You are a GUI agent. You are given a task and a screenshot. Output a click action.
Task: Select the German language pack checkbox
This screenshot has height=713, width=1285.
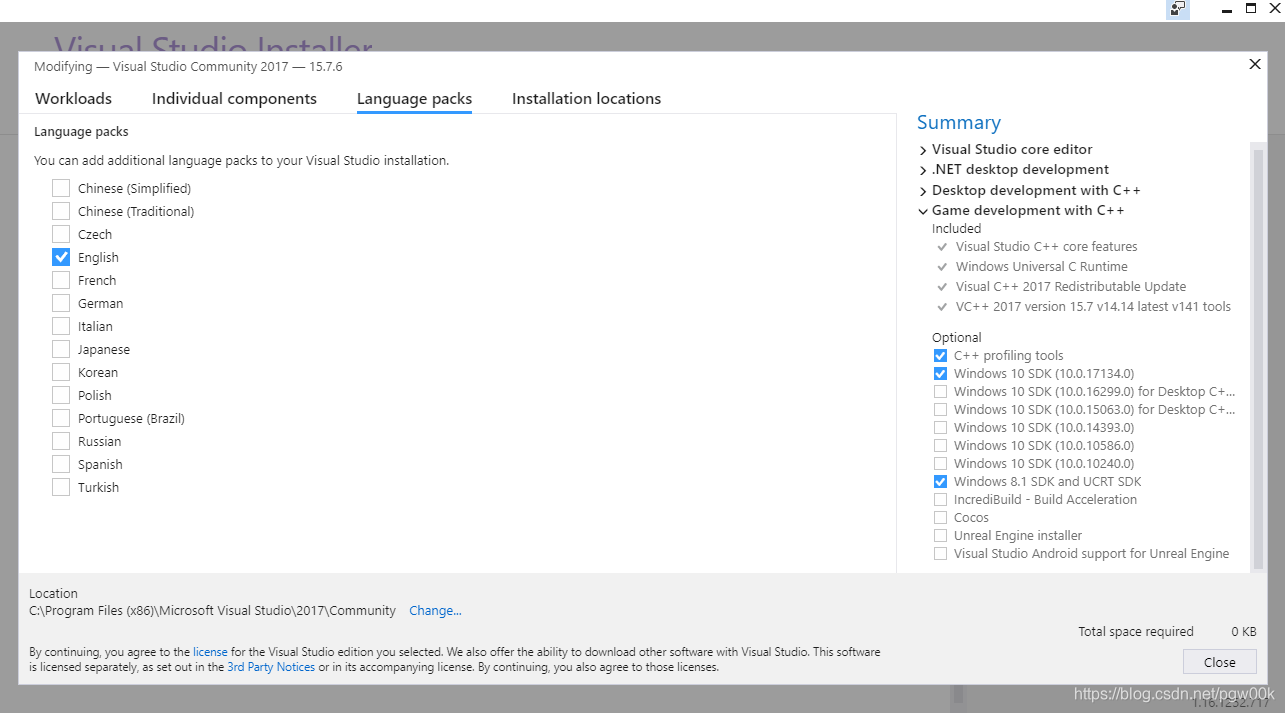click(61, 303)
